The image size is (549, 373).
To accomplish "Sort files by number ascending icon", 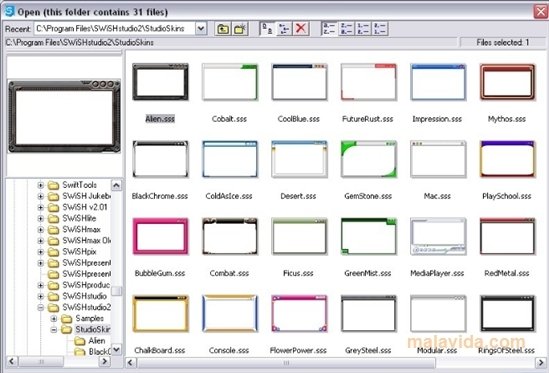I will [363, 28].
